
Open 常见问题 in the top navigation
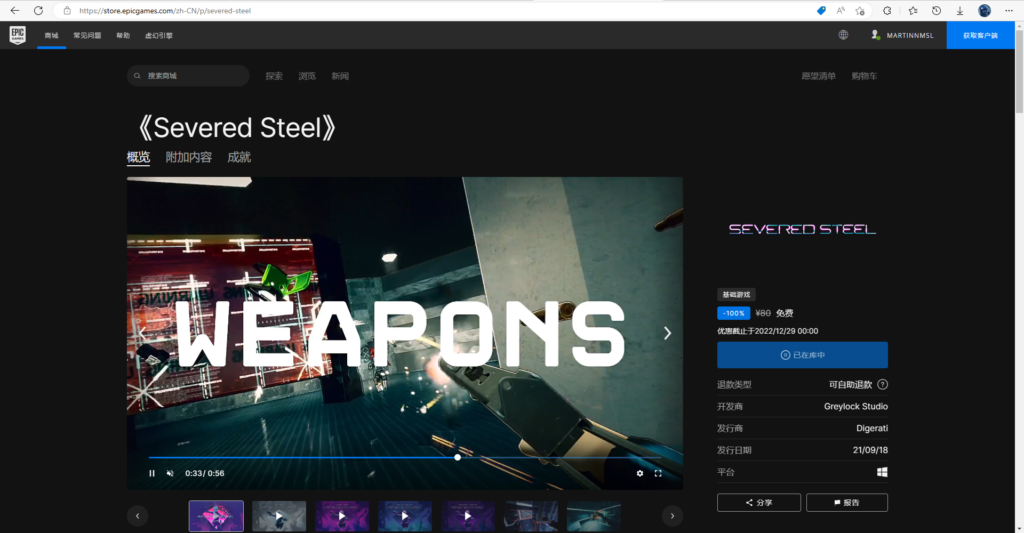click(x=87, y=35)
